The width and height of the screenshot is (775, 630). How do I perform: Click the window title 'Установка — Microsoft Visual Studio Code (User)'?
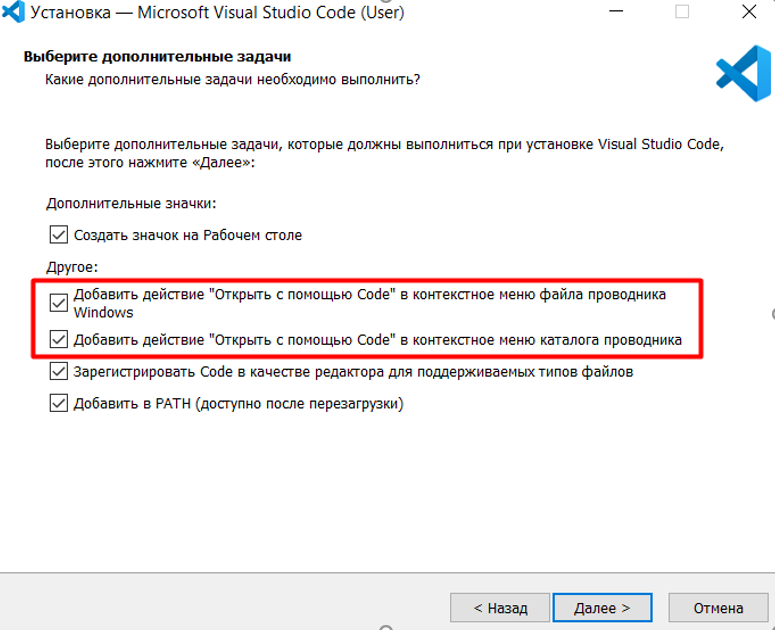click(x=217, y=12)
